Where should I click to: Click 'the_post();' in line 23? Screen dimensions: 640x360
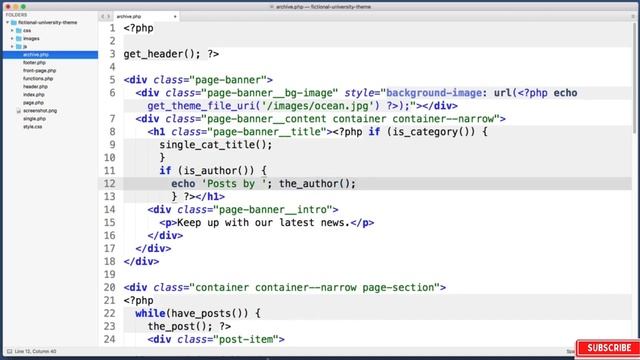point(180,327)
